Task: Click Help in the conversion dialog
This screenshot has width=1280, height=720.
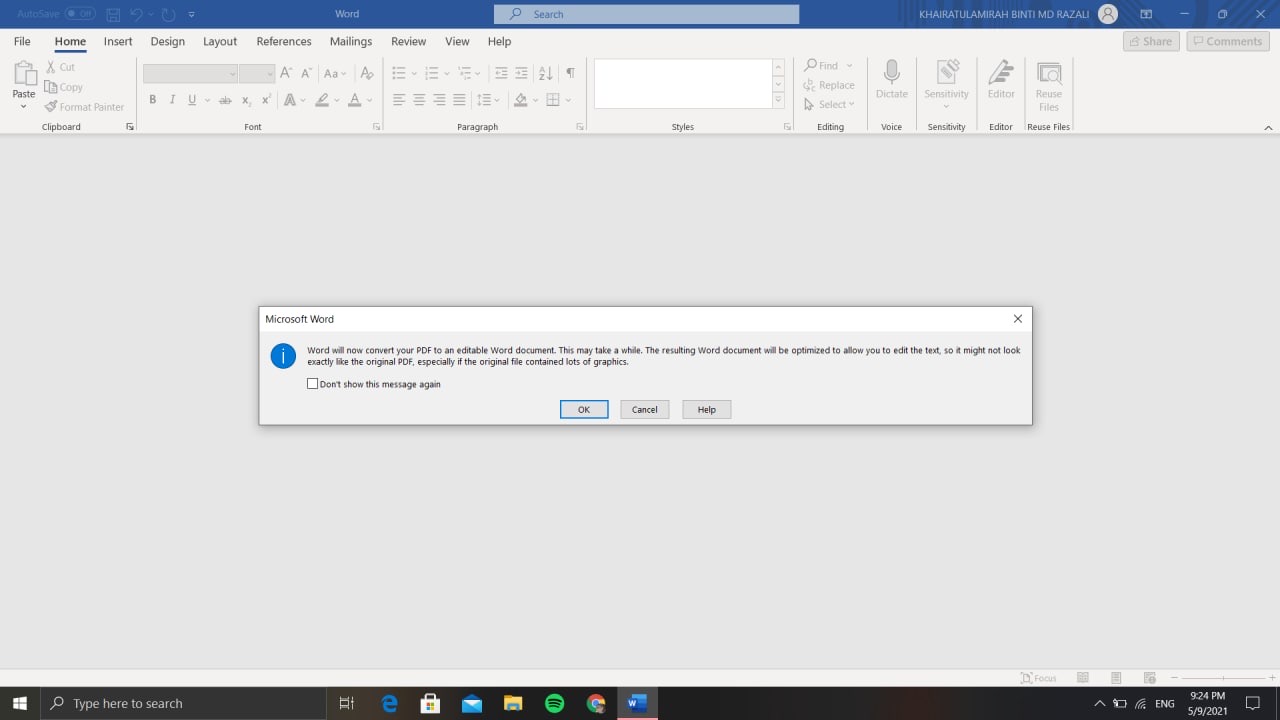Action: click(707, 409)
